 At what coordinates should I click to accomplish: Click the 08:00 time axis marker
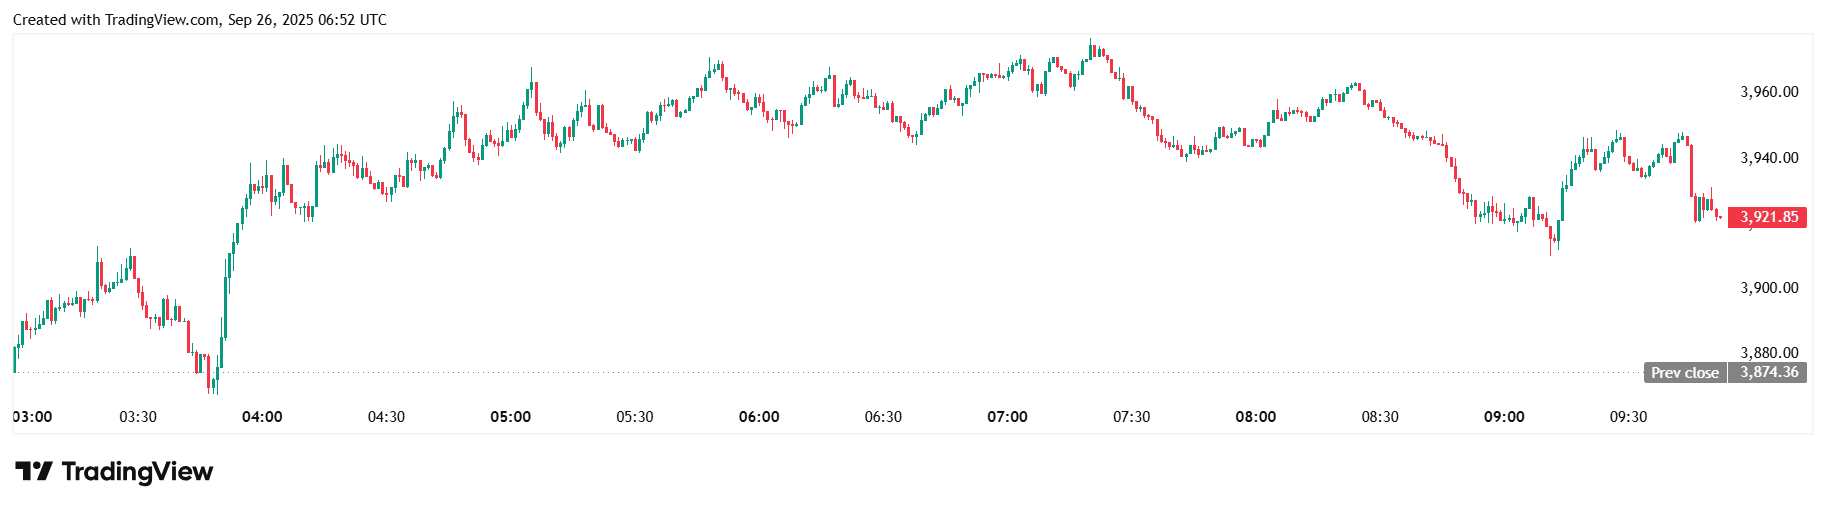(x=1255, y=417)
